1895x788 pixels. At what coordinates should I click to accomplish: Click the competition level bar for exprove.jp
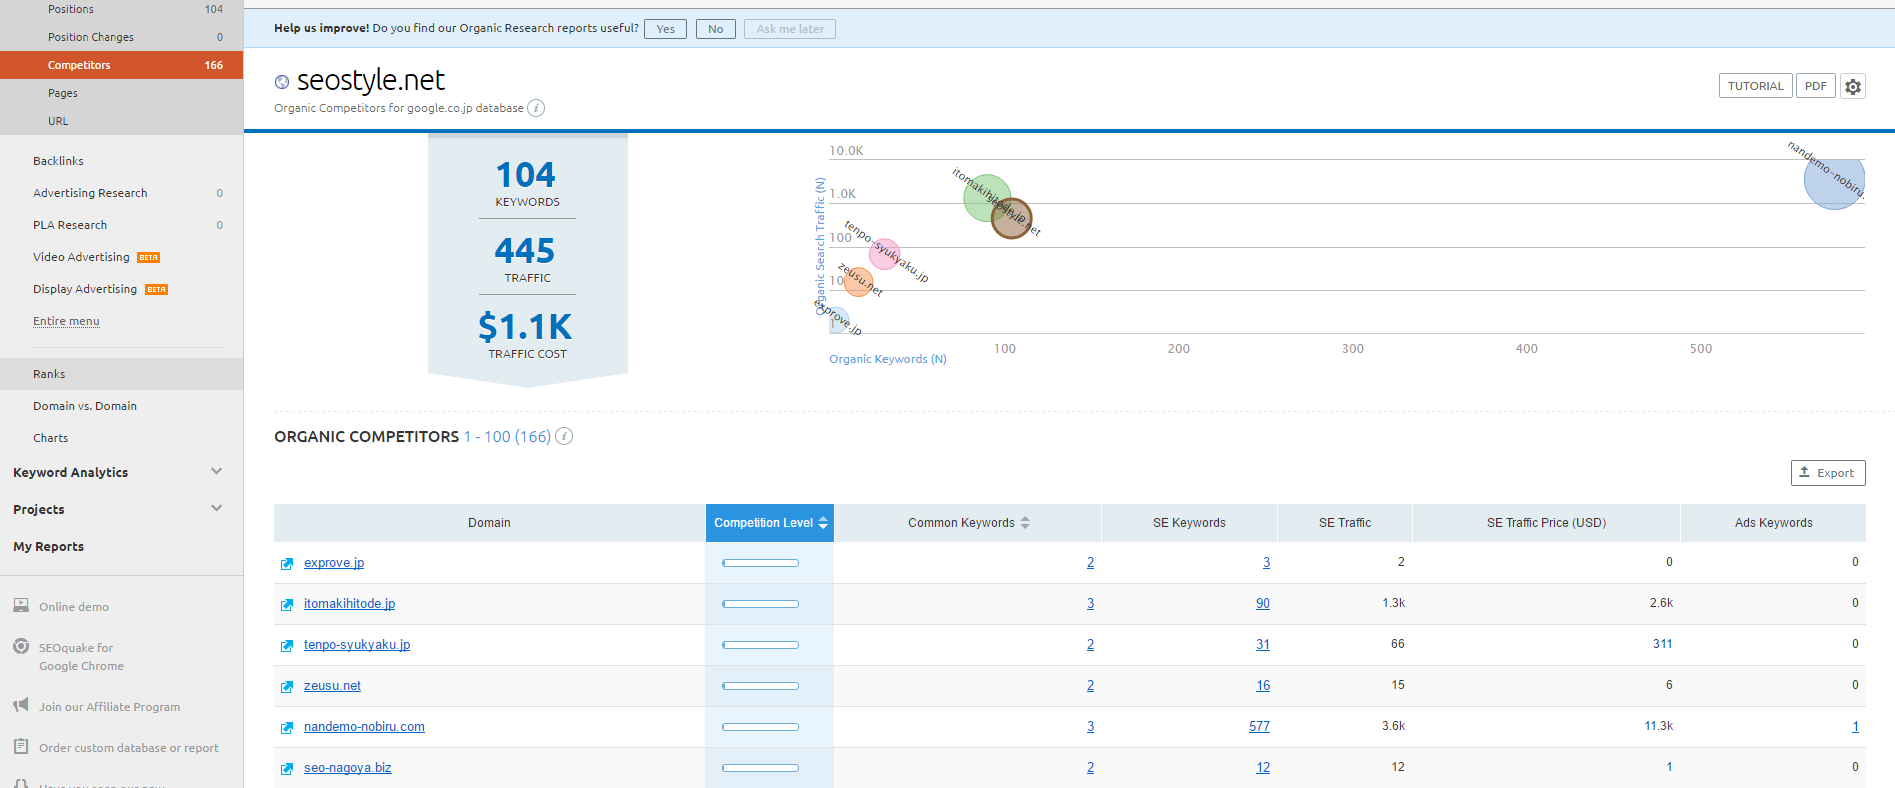tap(760, 563)
